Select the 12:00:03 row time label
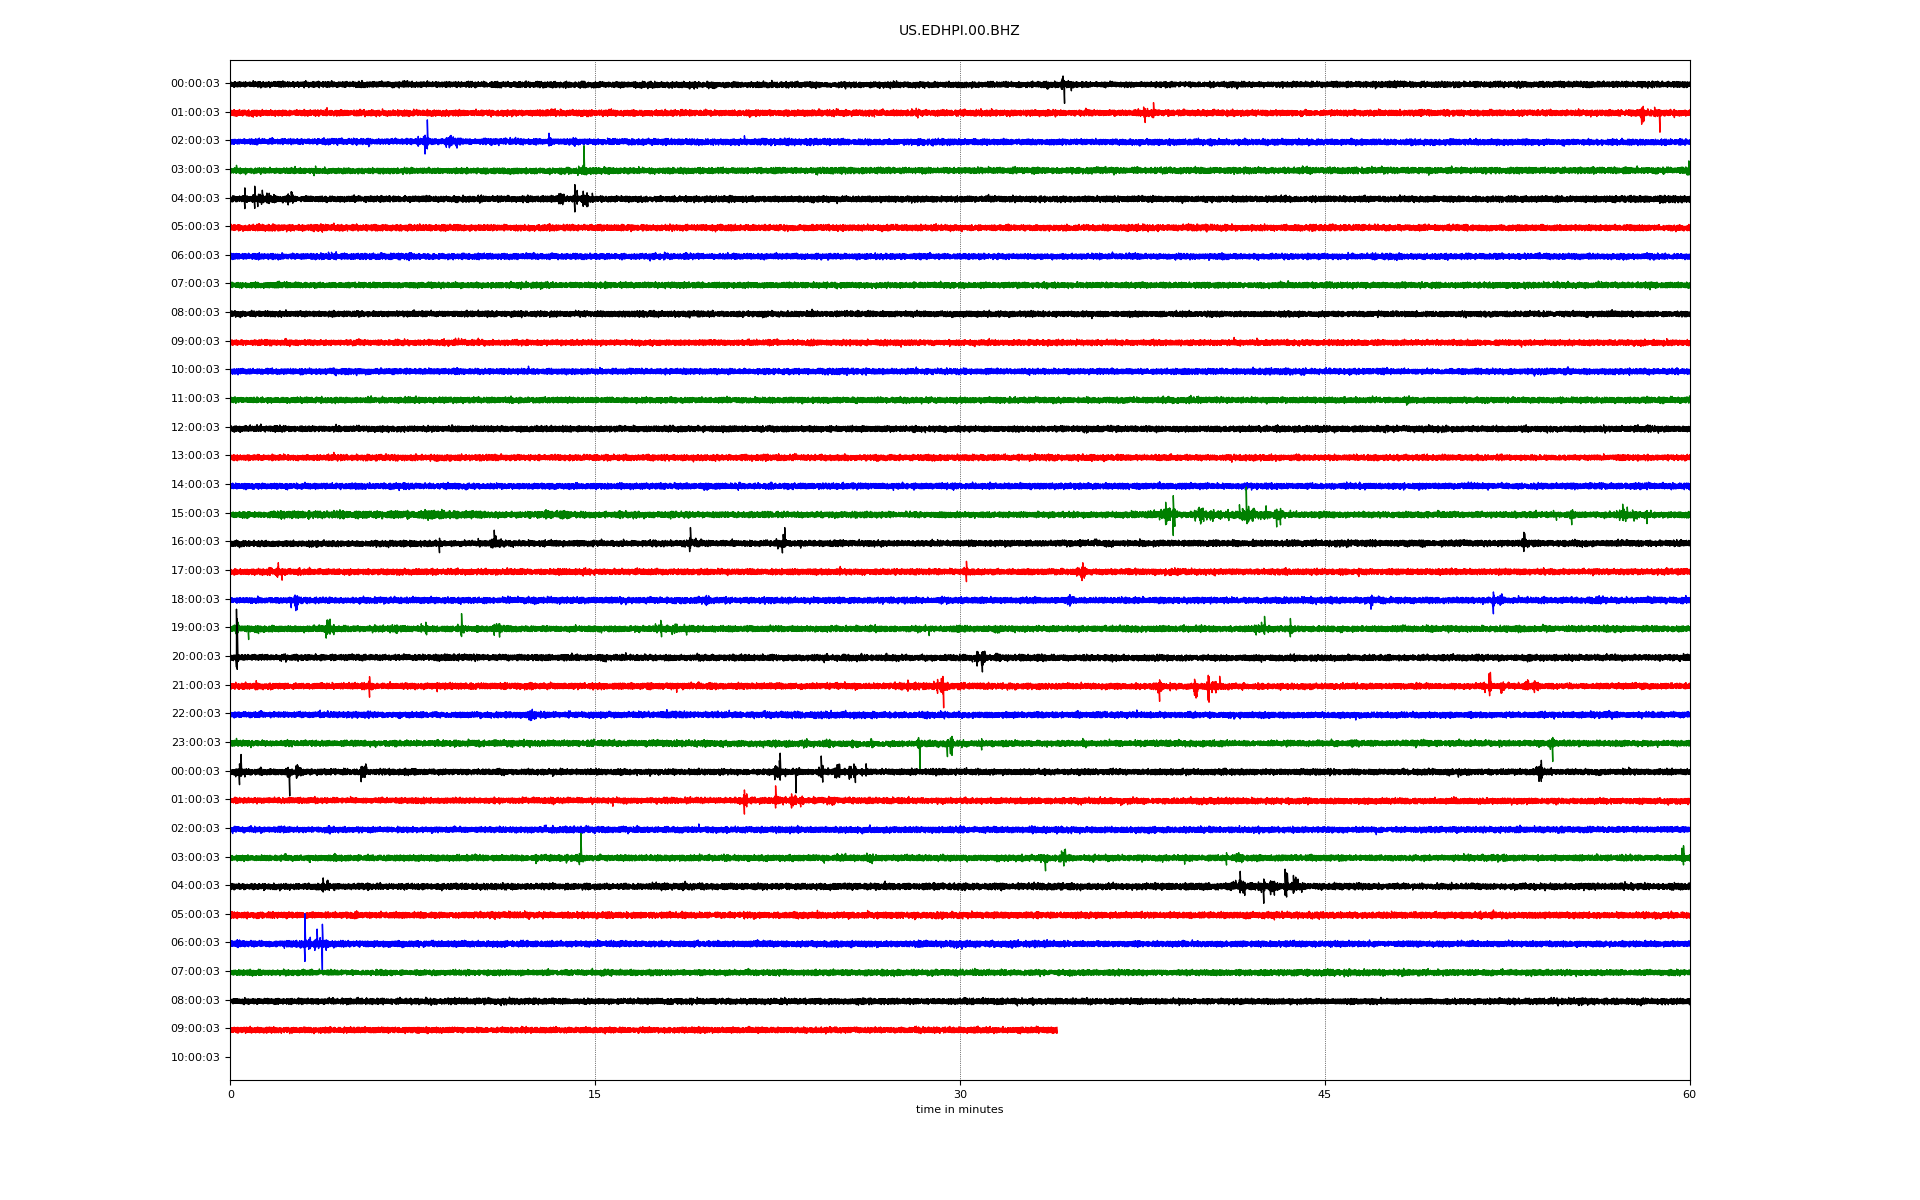This screenshot has height=1200, width=1920. [195, 428]
